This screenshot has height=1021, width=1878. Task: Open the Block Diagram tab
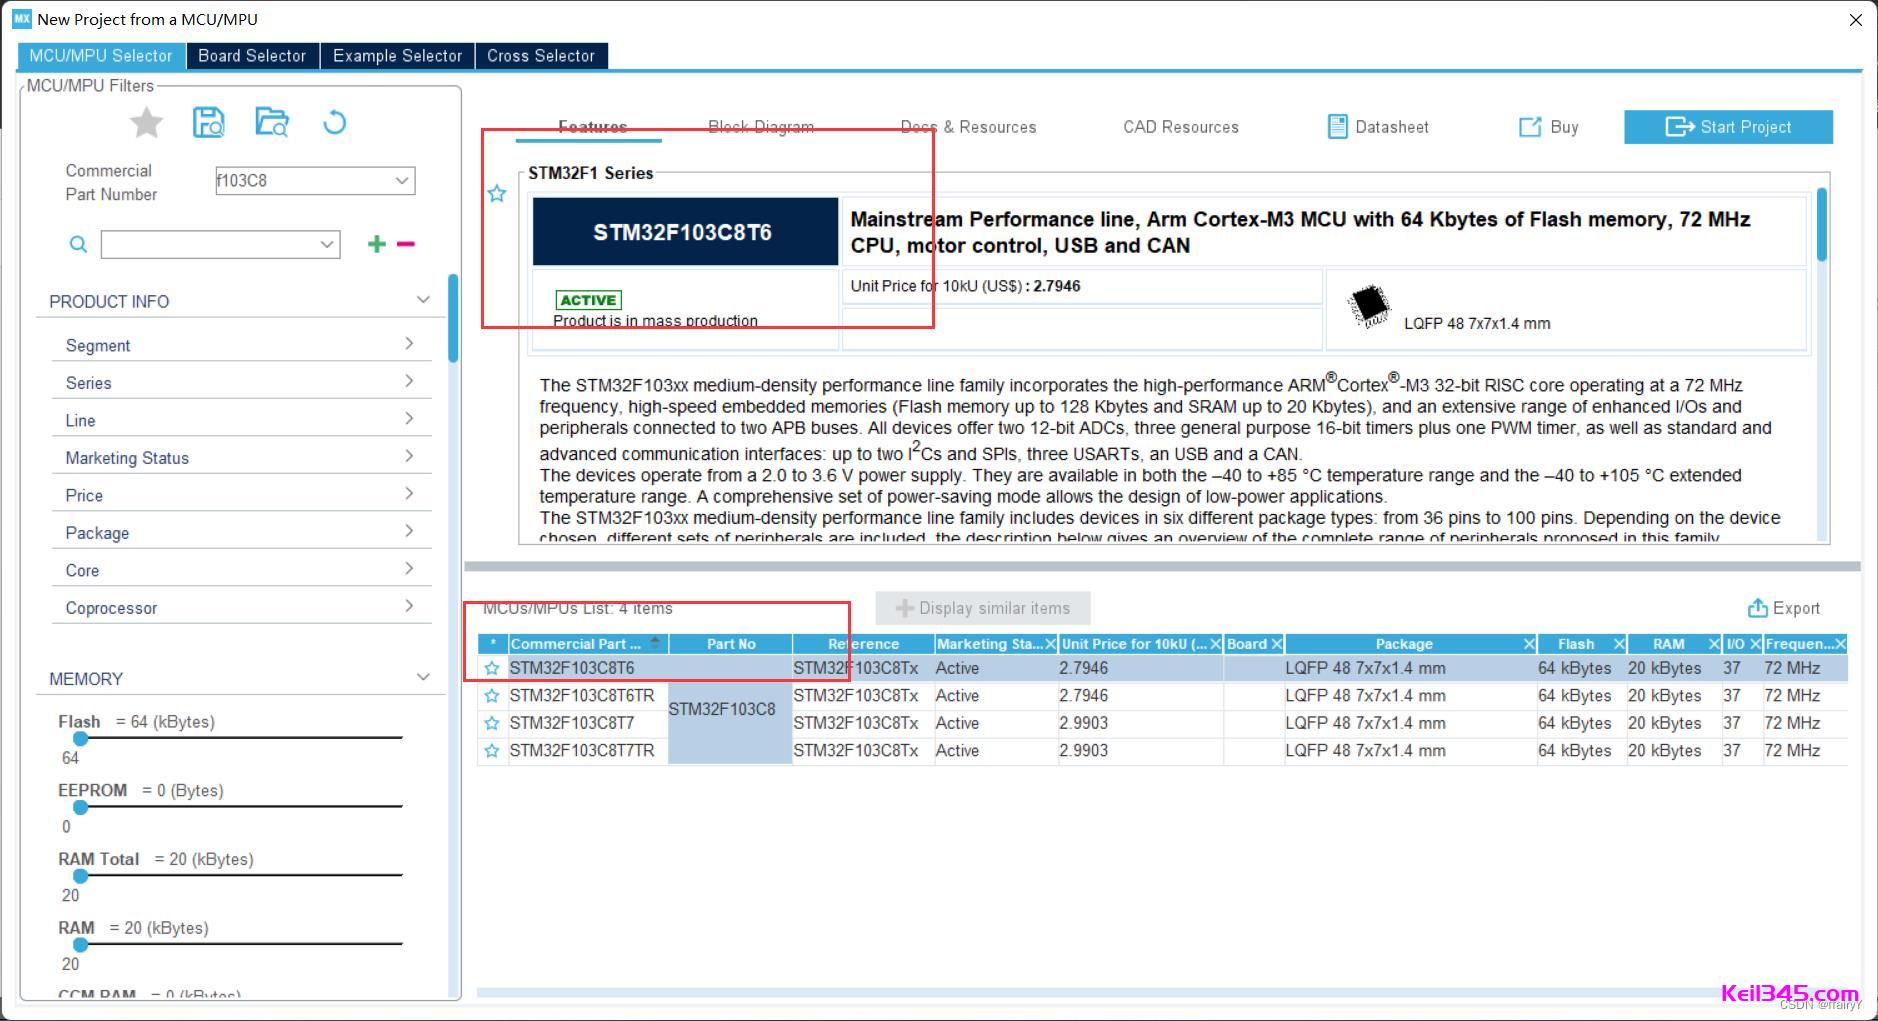pos(761,127)
